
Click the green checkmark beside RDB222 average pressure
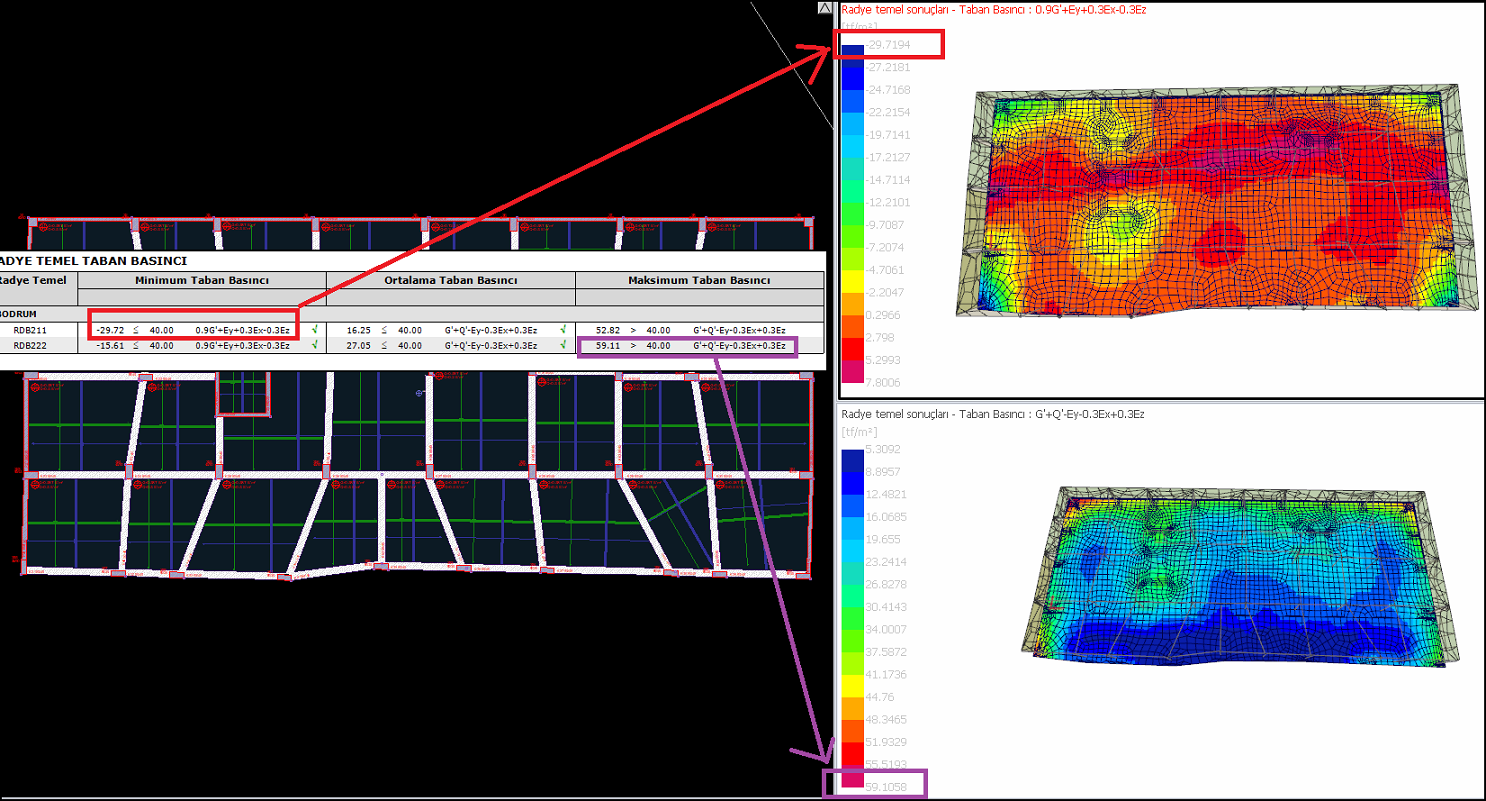563,345
